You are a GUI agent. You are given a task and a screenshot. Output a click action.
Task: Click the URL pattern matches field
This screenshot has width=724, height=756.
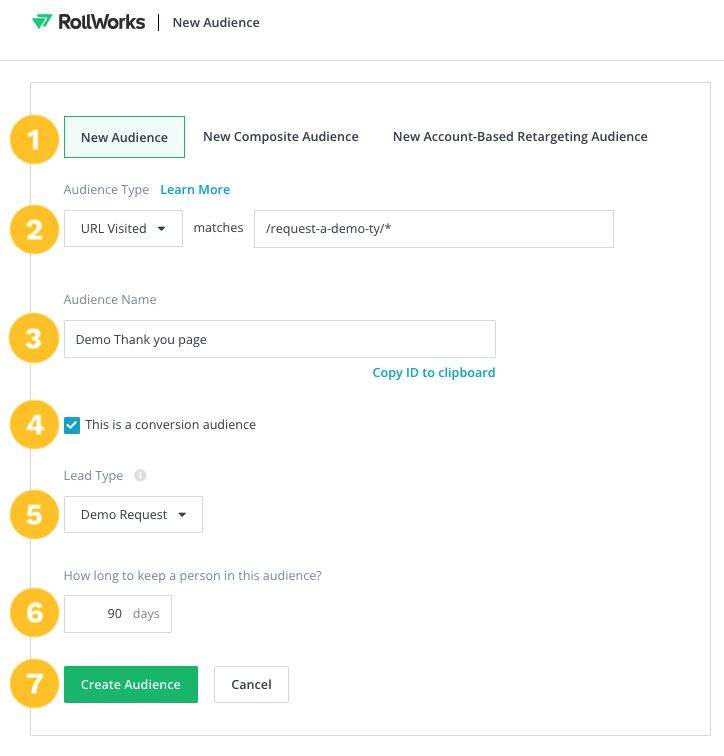coord(434,229)
